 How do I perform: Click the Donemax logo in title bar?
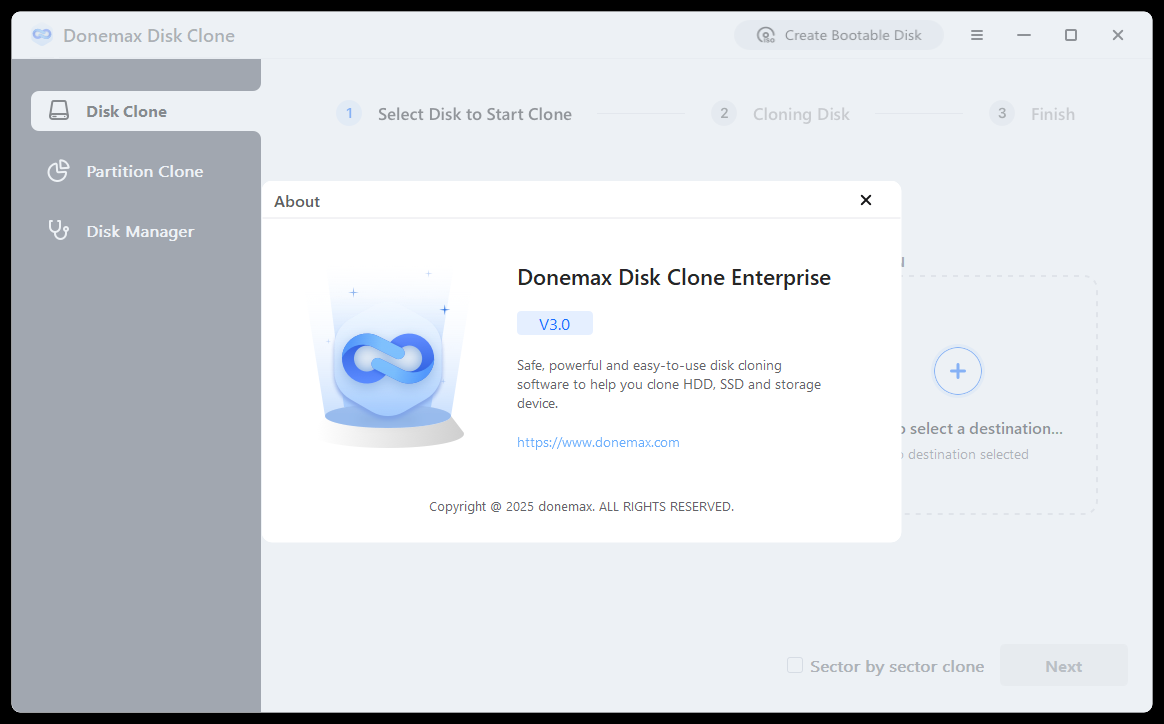[42, 35]
